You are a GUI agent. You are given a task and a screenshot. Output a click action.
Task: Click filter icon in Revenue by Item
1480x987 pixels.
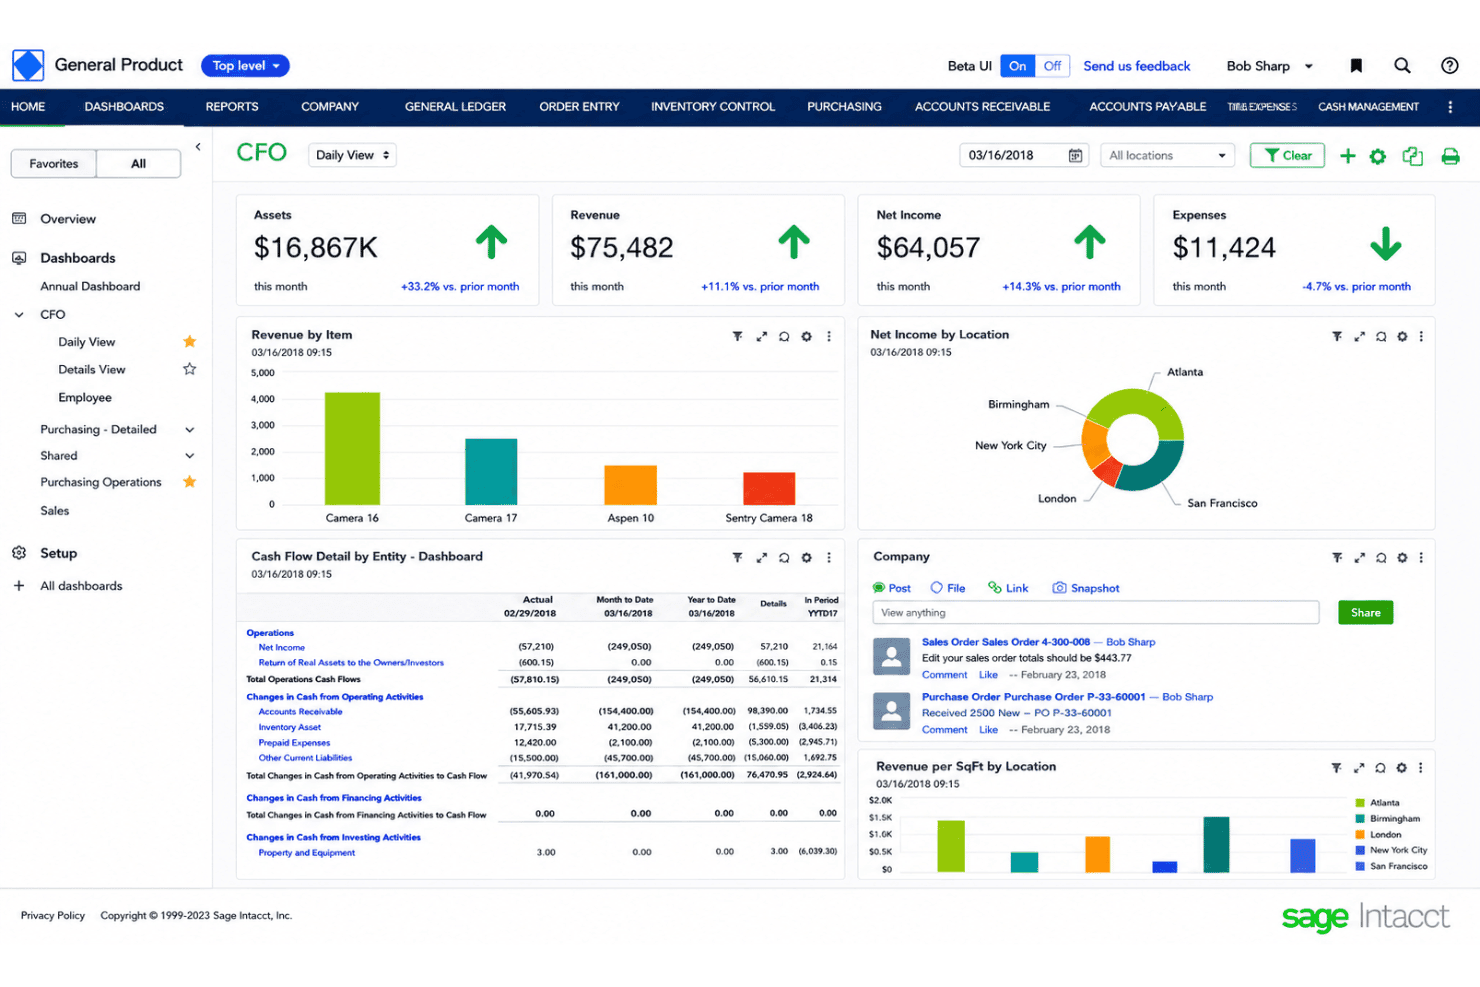[x=737, y=337]
